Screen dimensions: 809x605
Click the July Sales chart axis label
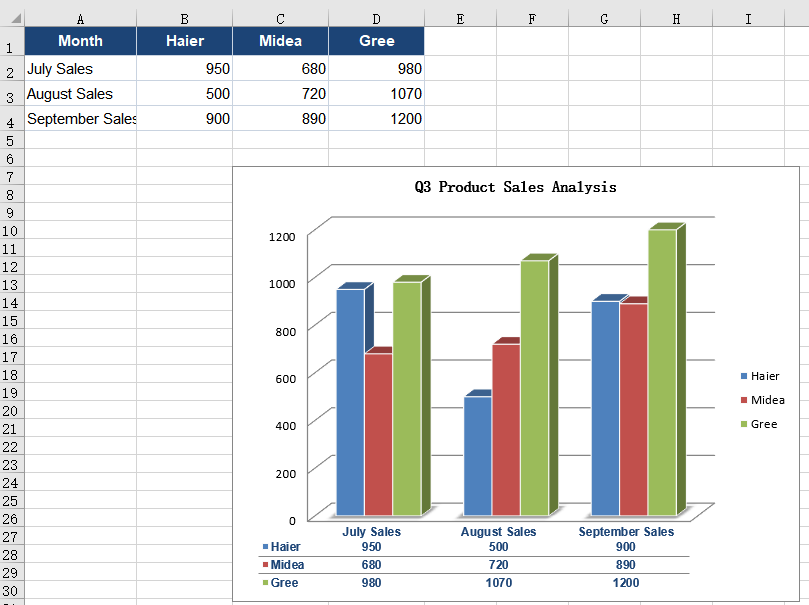371,532
